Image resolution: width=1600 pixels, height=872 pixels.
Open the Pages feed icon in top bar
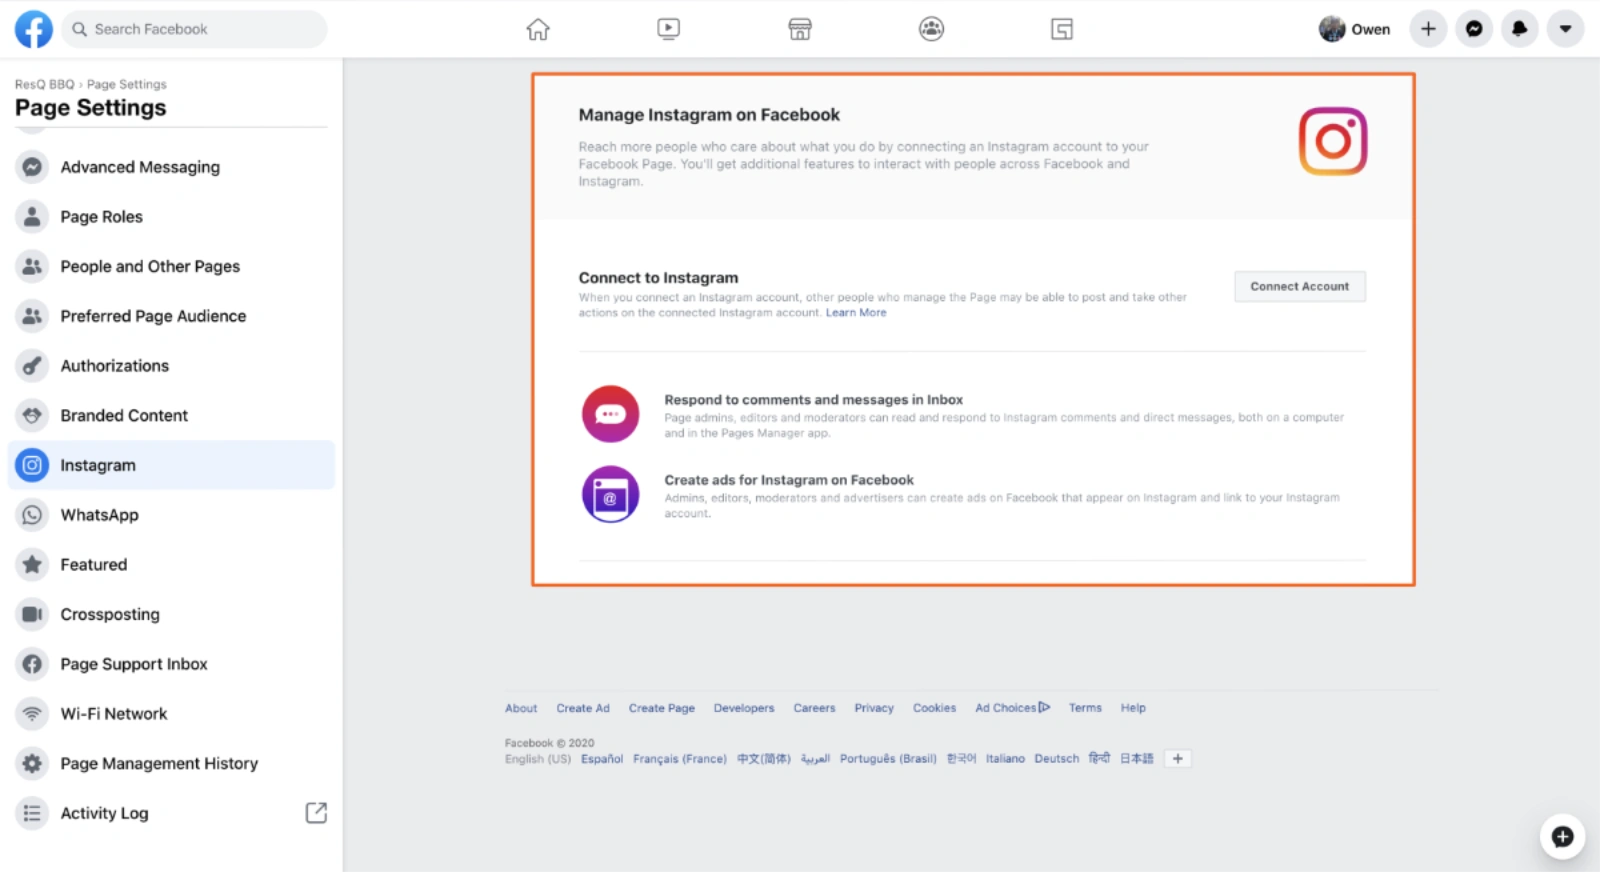click(x=1062, y=29)
